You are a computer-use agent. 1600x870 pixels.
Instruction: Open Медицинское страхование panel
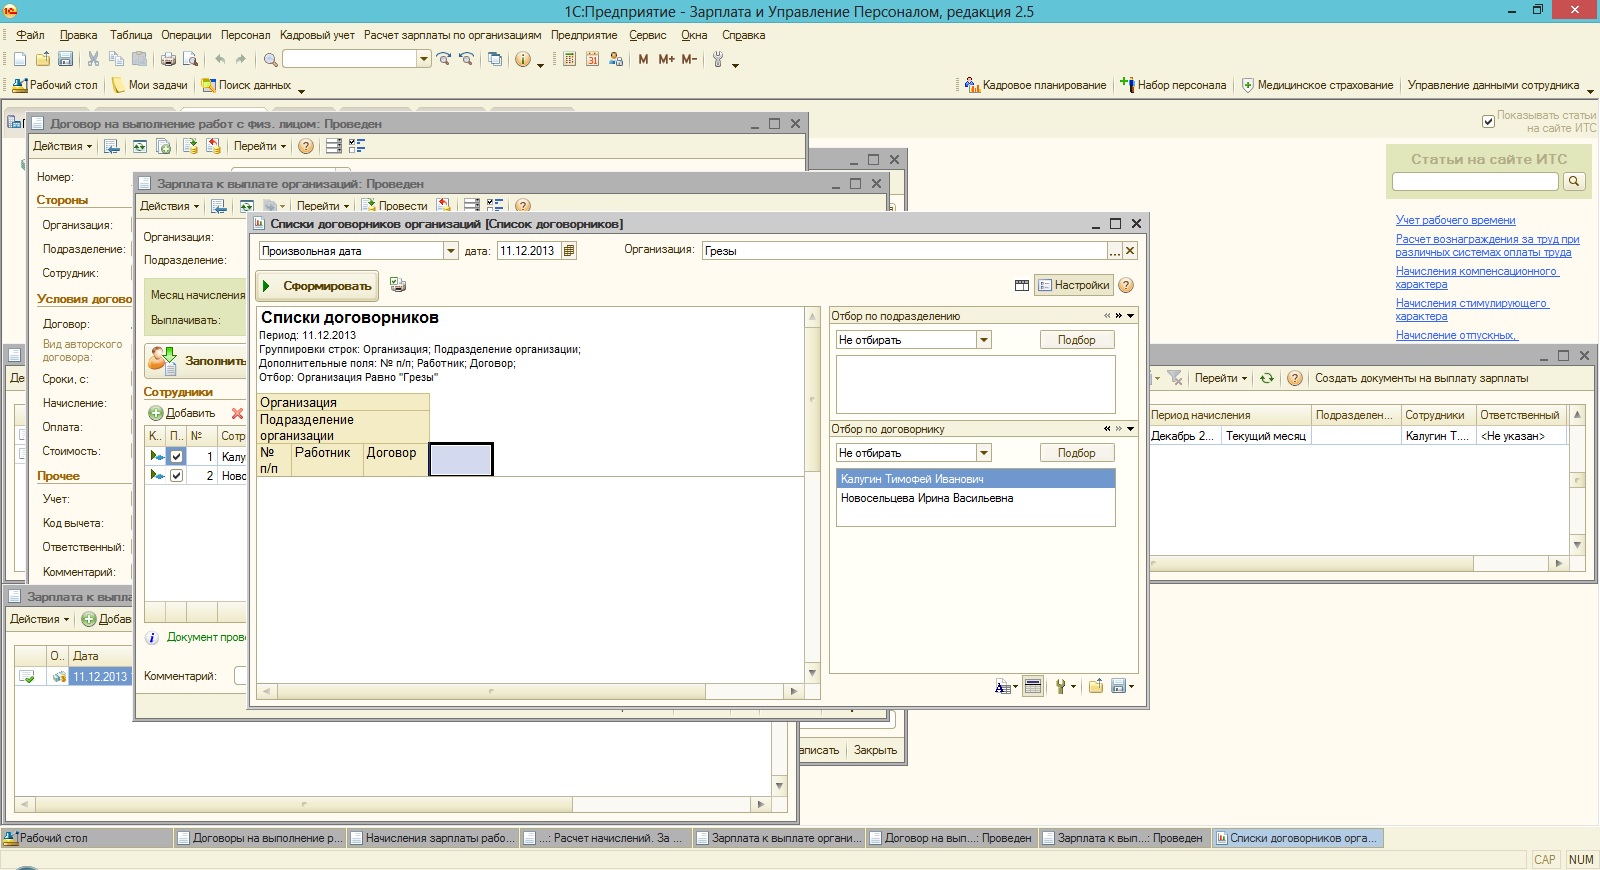coord(1317,85)
